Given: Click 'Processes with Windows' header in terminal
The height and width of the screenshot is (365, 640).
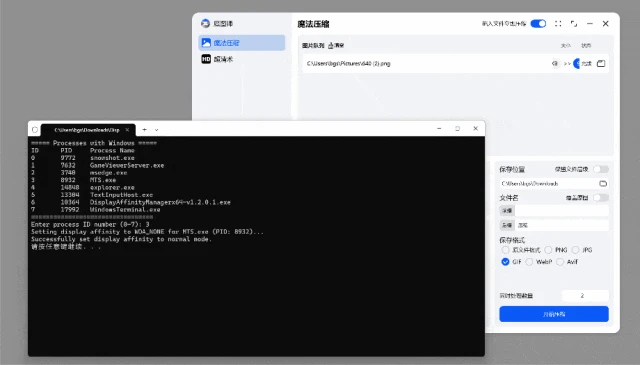Looking at the screenshot, I should (x=94, y=143).
